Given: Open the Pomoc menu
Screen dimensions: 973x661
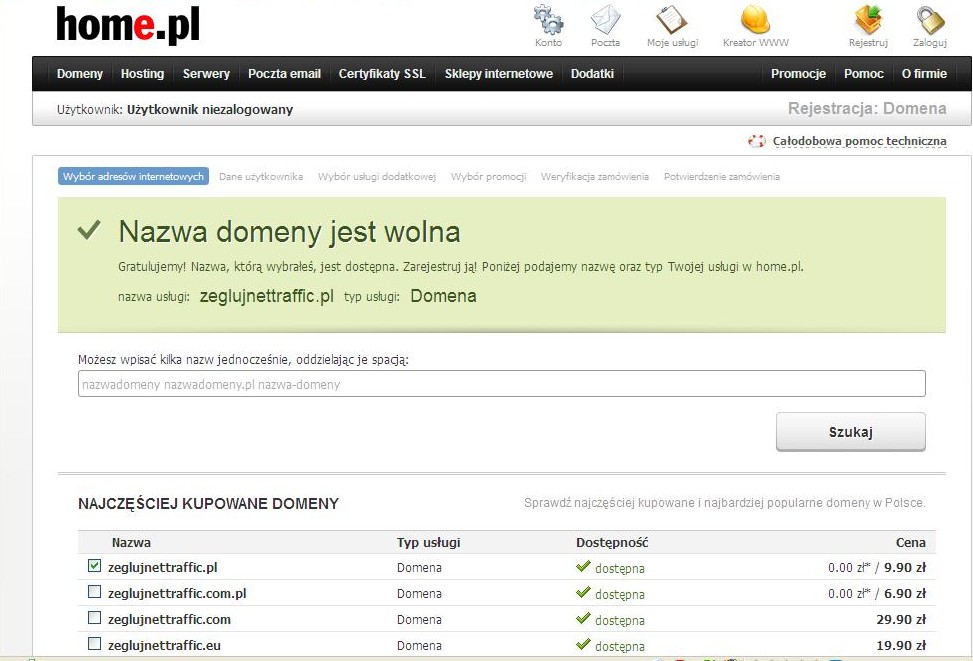Looking at the screenshot, I should [863, 73].
